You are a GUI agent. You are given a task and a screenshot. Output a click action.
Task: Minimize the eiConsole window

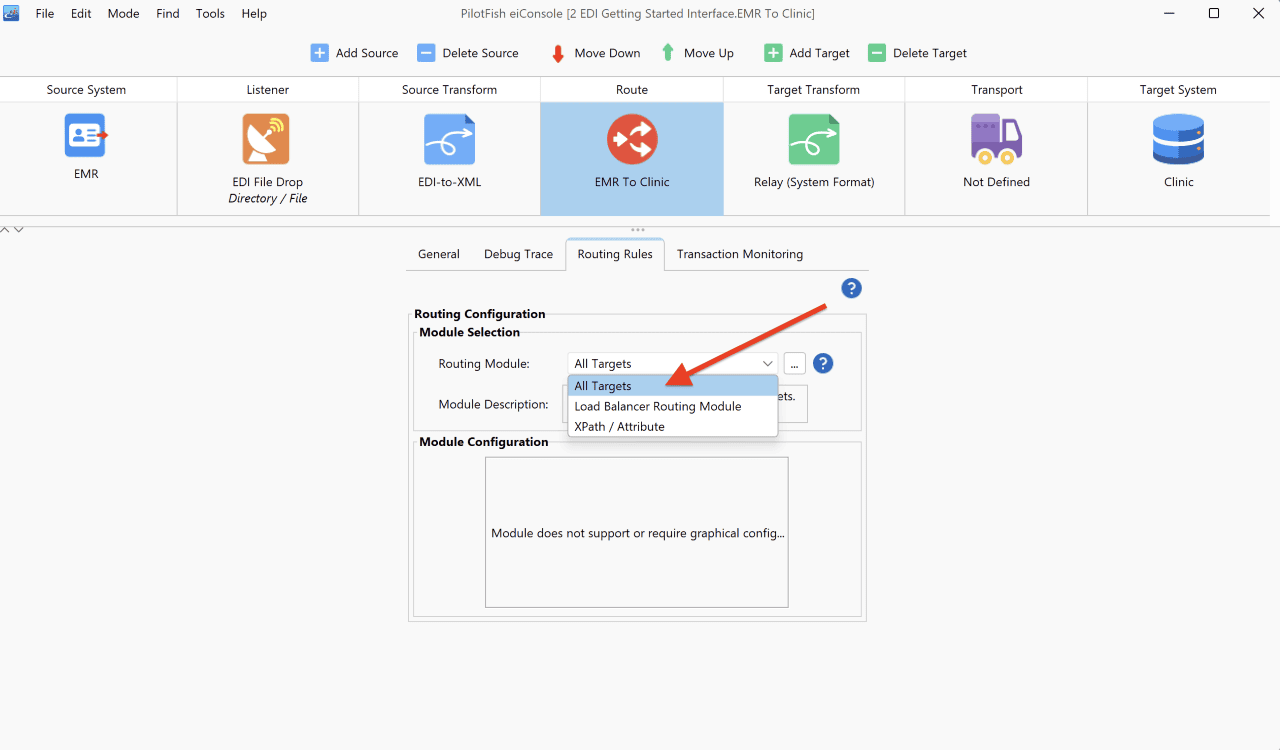pyautogui.click(x=1167, y=13)
